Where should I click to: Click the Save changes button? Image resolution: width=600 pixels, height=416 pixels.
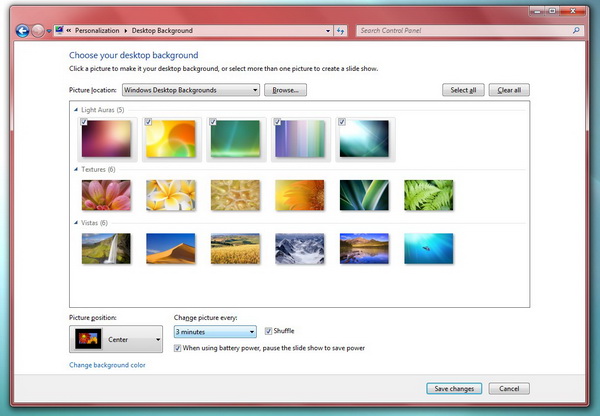click(x=453, y=388)
